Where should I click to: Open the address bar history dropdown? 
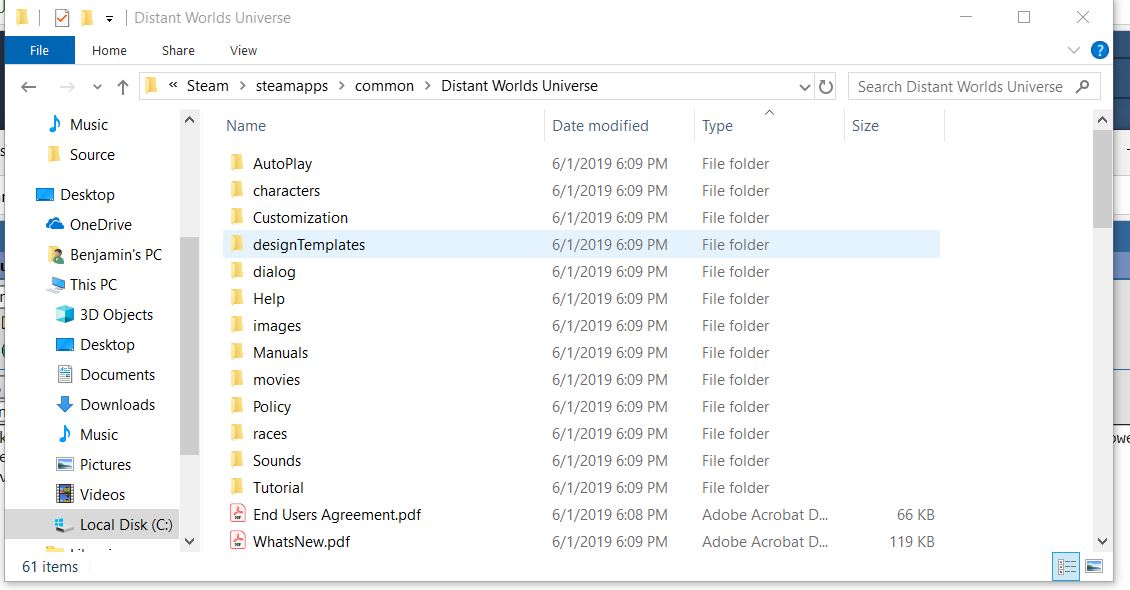point(806,87)
